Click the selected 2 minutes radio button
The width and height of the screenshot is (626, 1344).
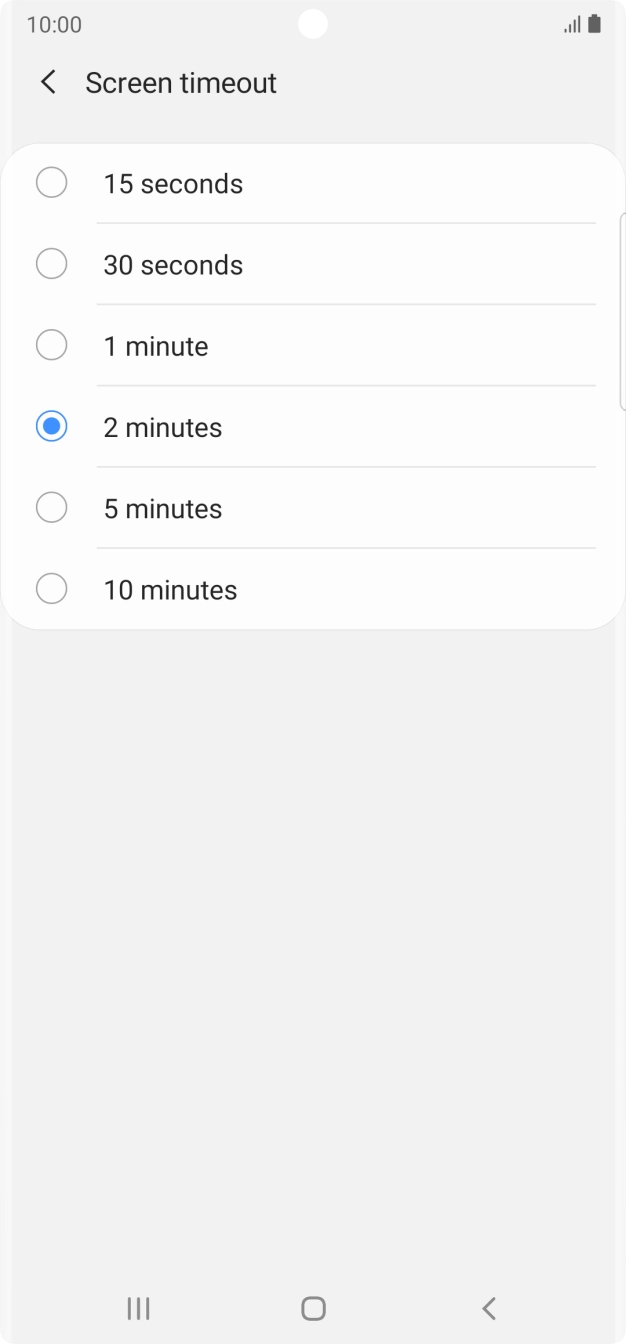pos(51,426)
